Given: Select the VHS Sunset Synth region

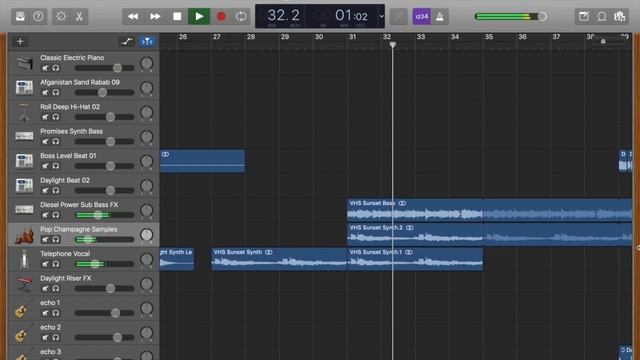Looking at the screenshot, I should (x=279, y=259).
